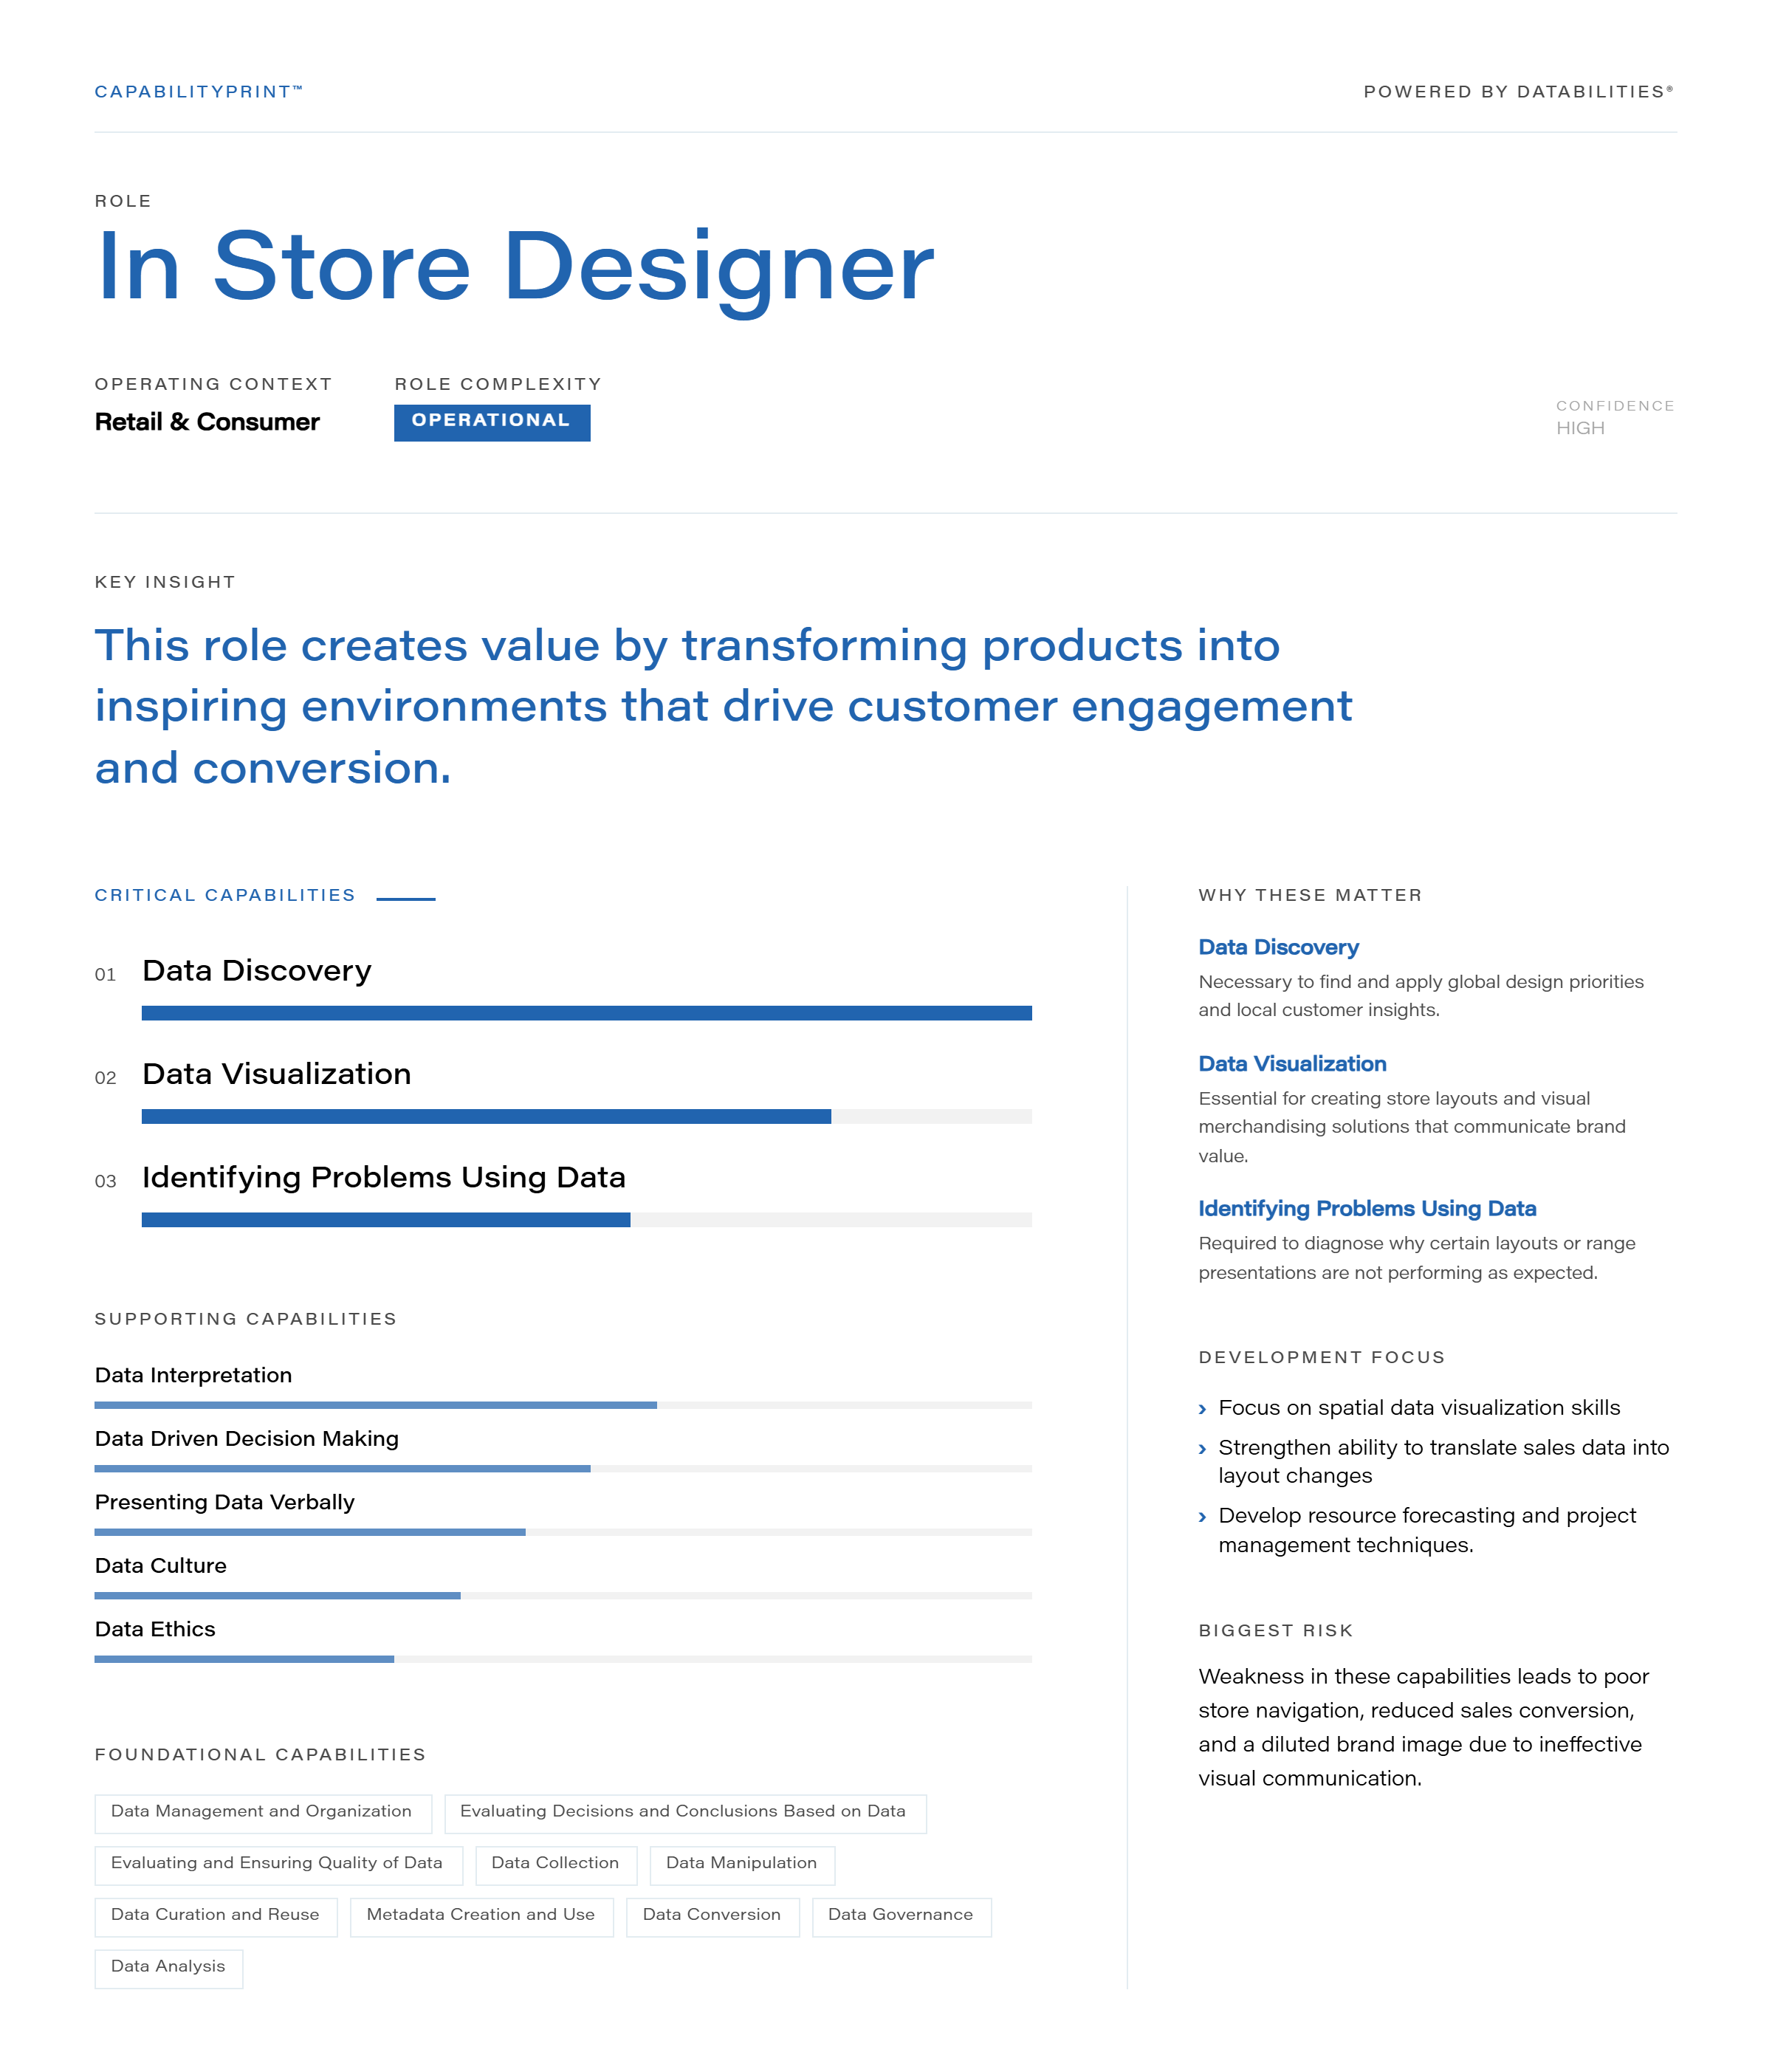Click the Data Conversion tag
The width and height of the screenshot is (1772, 2072).
click(x=713, y=1917)
